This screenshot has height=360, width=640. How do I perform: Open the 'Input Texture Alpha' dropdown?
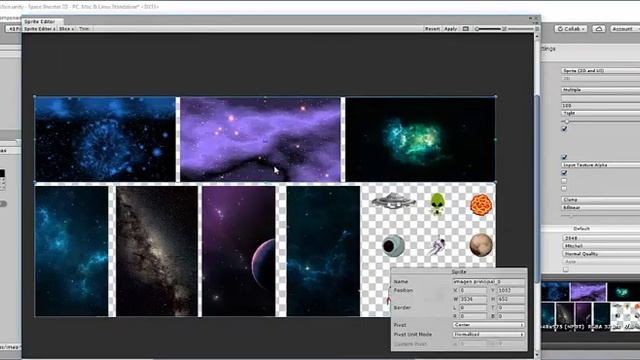(x=600, y=165)
